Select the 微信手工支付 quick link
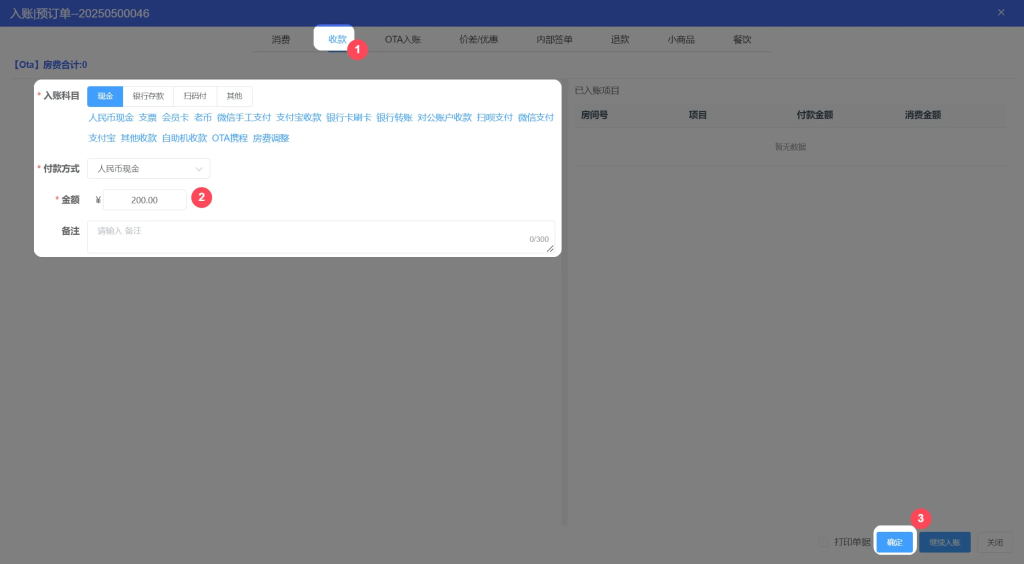Viewport: 1024px width, 564px height. coord(244,117)
